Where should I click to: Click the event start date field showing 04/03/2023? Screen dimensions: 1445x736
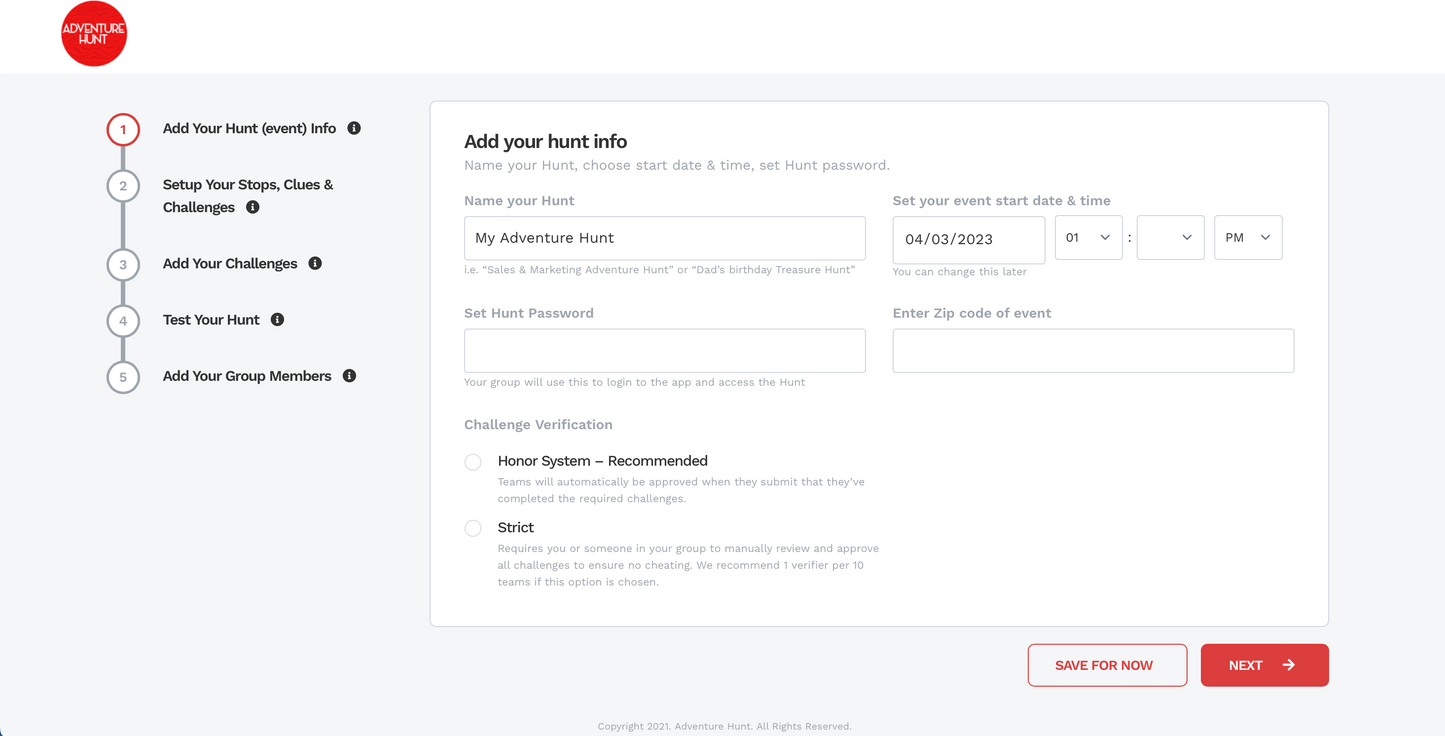click(x=968, y=239)
